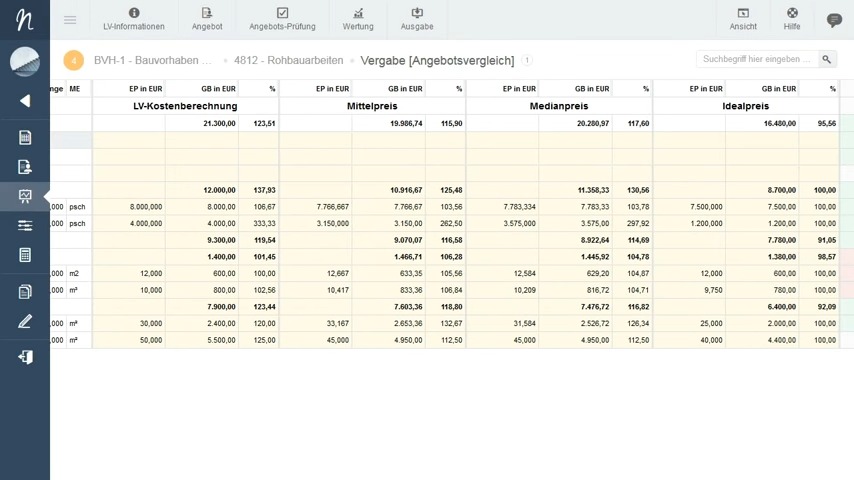The width and height of the screenshot is (854, 480).
Task: Expand the Ansicht view options
Action: tap(743, 19)
